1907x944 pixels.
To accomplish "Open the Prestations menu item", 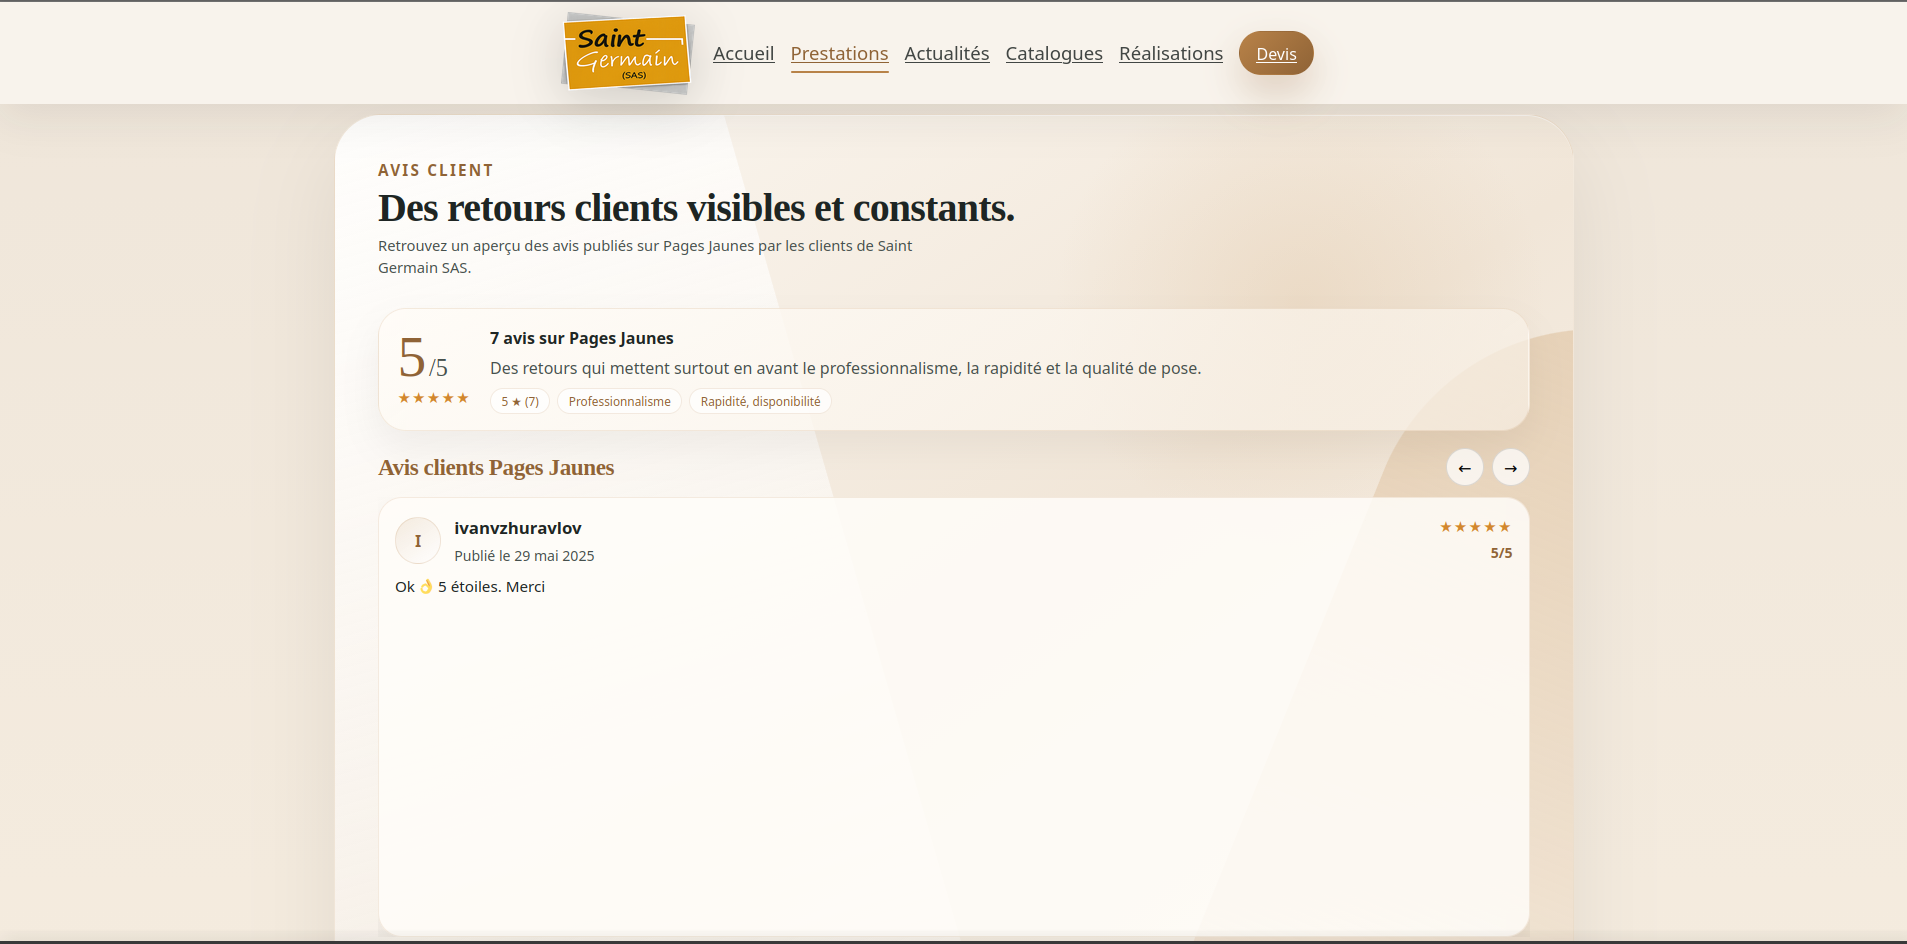I will point(839,53).
